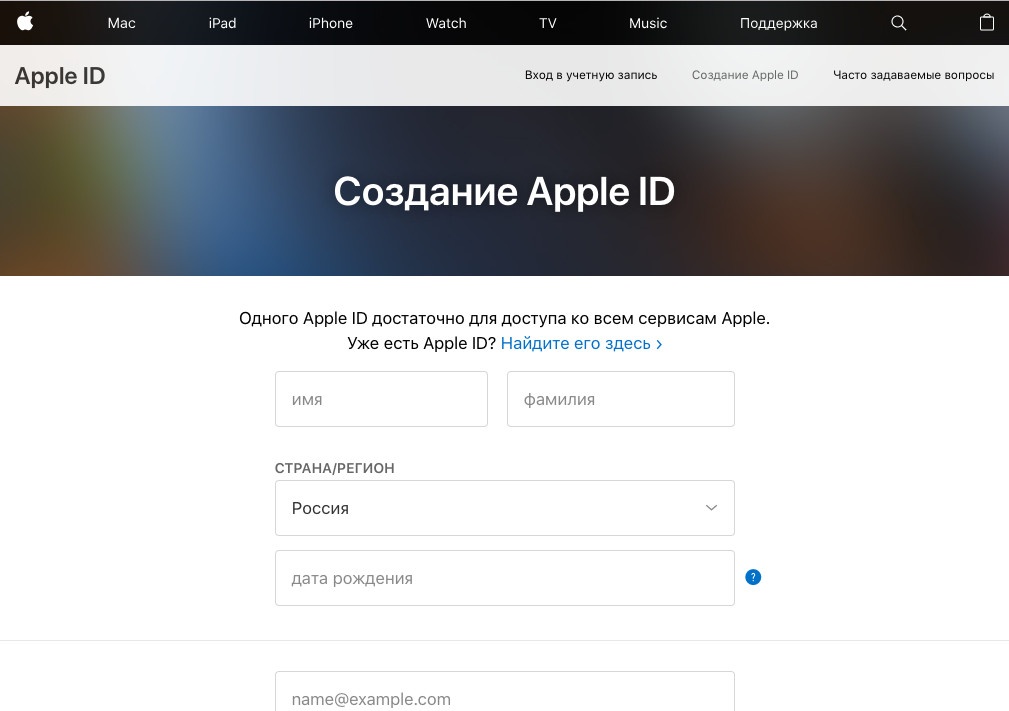Click the Apple logo icon
This screenshot has width=1009, height=711.
(25, 22)
